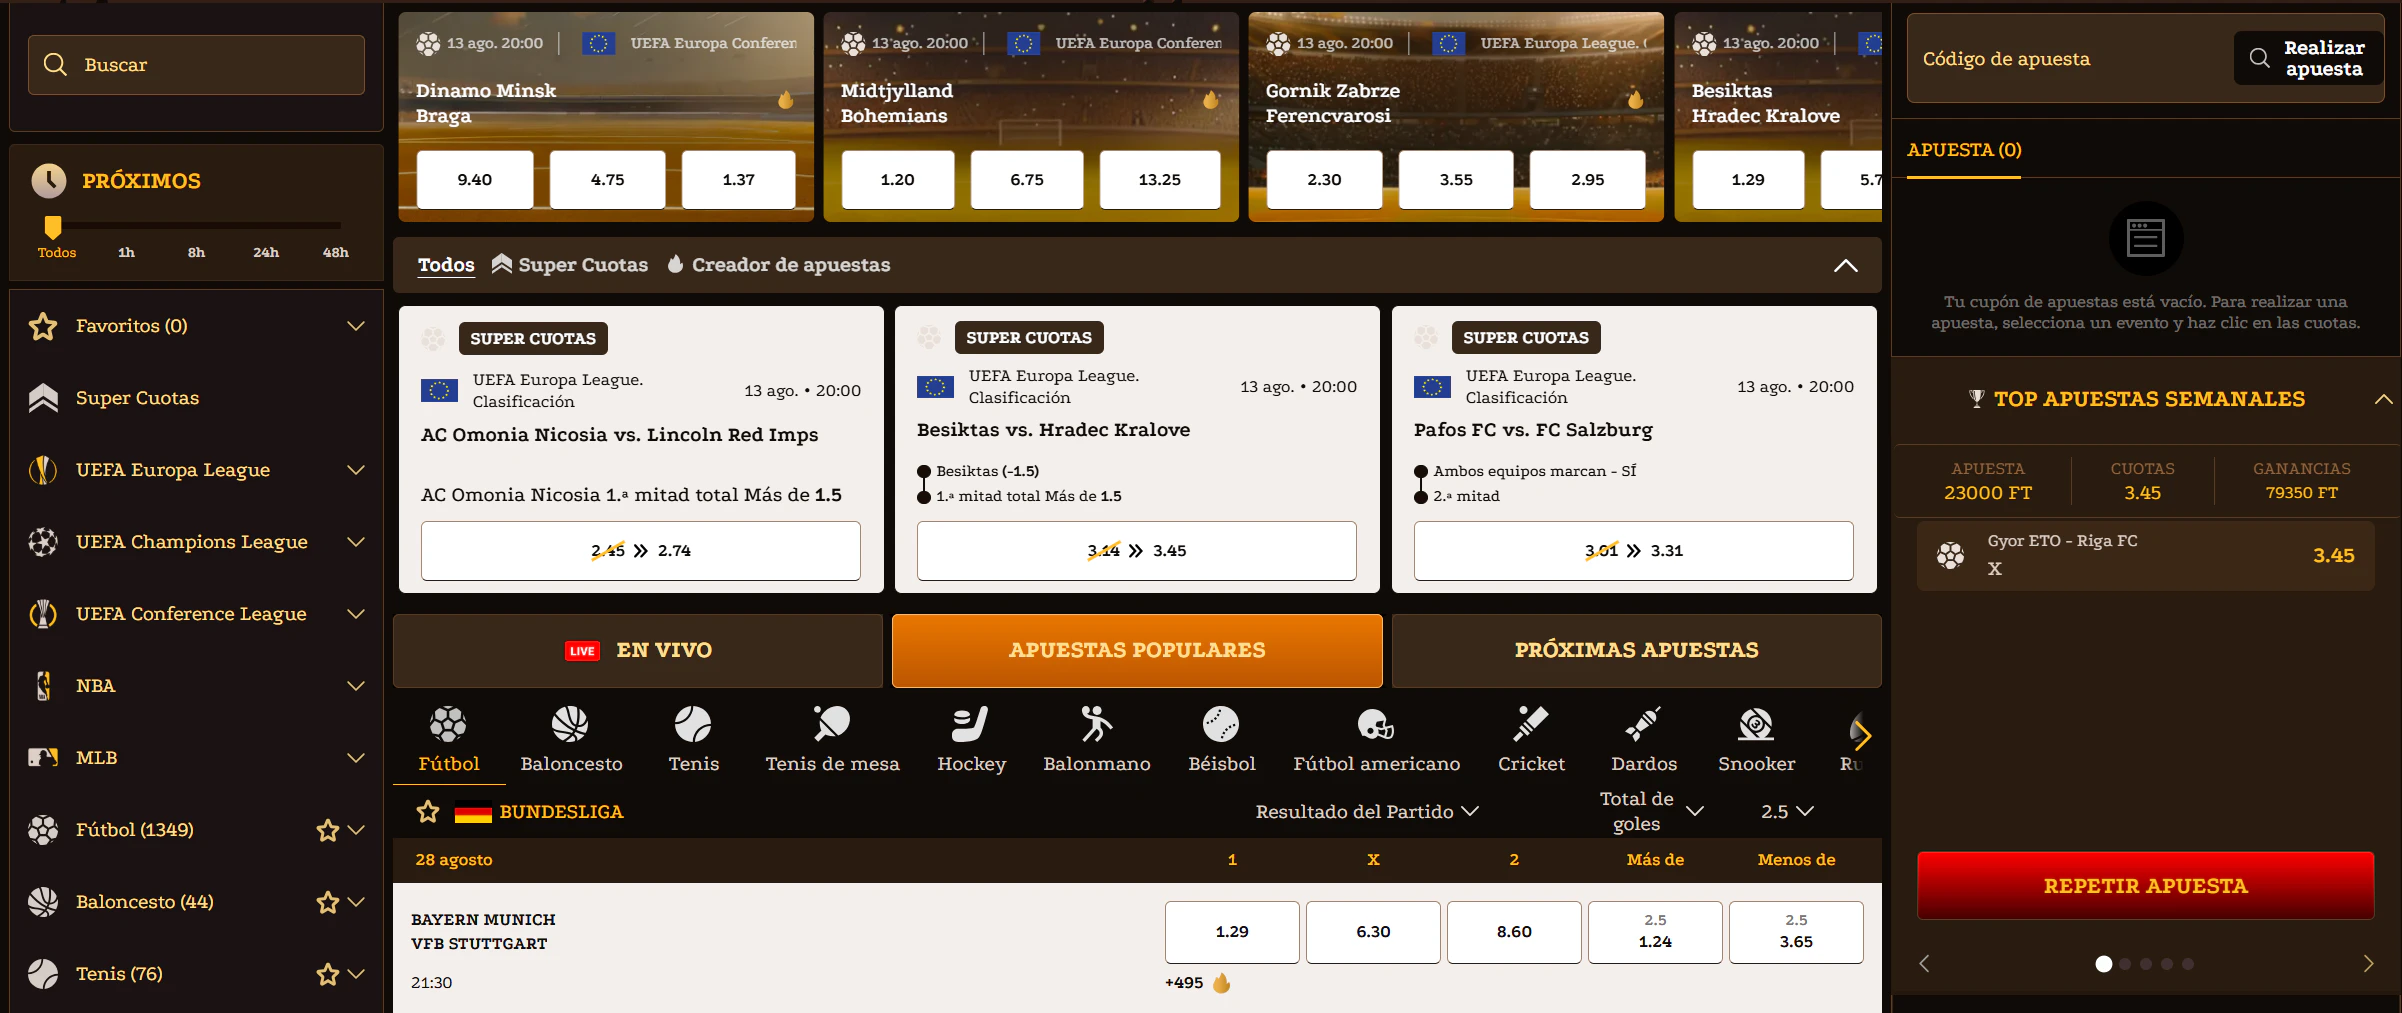Click the MLB logo icon in sidebar
The image size is (2402, 1013).
(43, 758)
